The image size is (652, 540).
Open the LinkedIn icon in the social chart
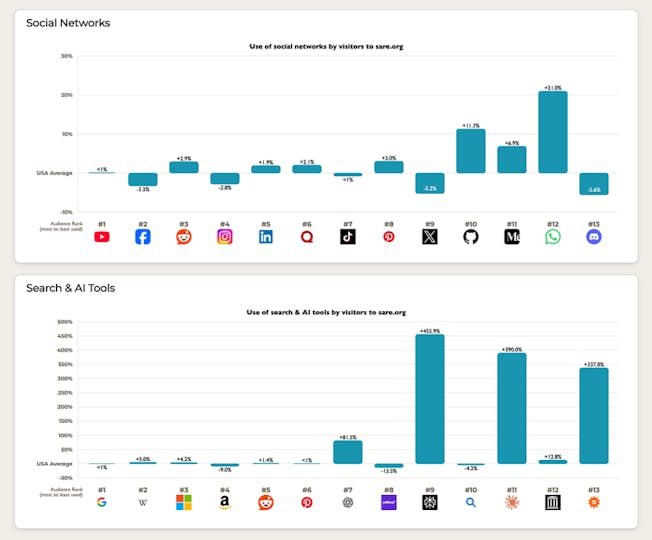click(x=266, y=237)
